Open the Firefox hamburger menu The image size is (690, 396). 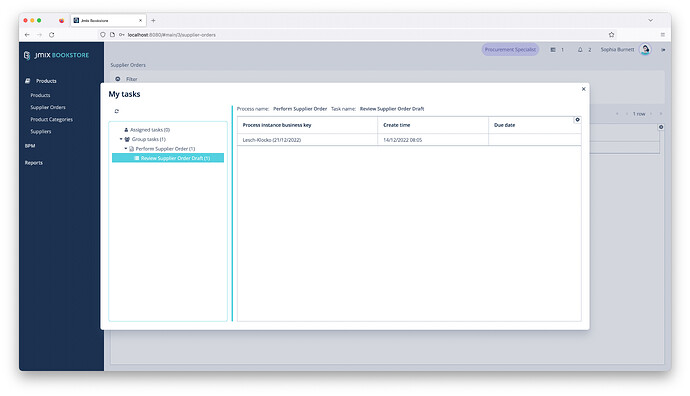(x=662, y=35)
